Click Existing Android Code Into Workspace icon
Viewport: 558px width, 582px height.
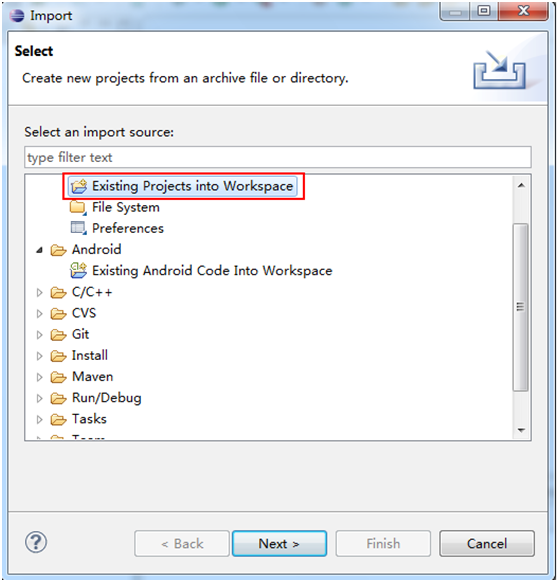[x=78, y=271]
